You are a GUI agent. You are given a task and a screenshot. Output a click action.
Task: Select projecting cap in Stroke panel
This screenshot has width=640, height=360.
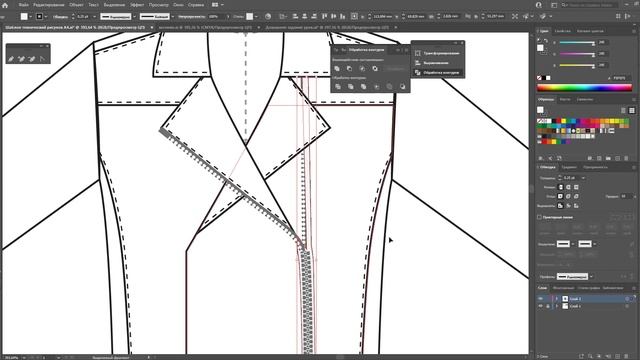576,187
